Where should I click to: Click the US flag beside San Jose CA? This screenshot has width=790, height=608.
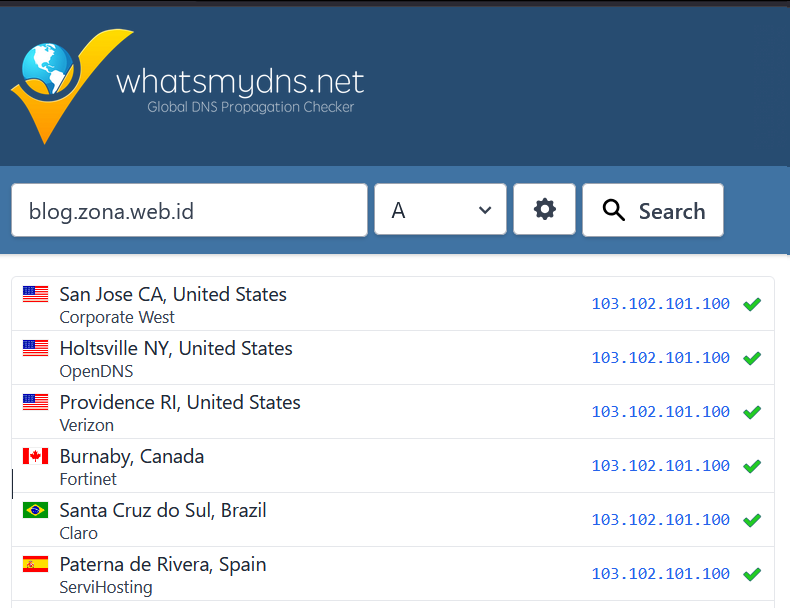[x=35, y=294]
